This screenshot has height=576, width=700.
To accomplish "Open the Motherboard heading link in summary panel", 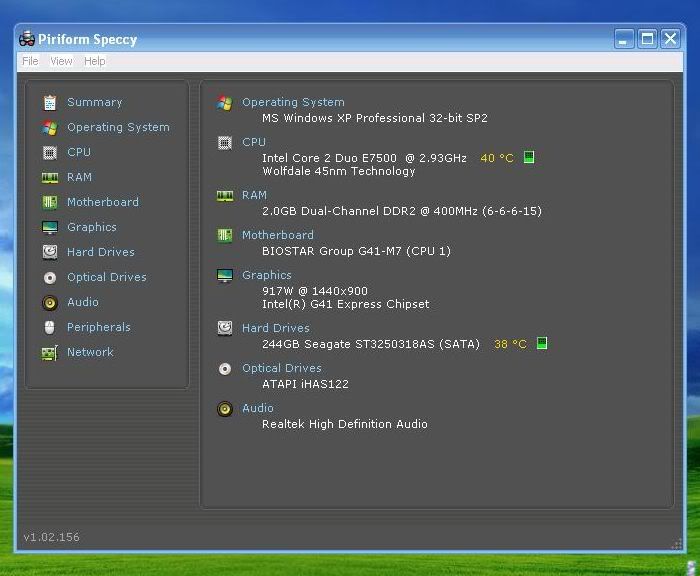I will (x=277, y=235).
